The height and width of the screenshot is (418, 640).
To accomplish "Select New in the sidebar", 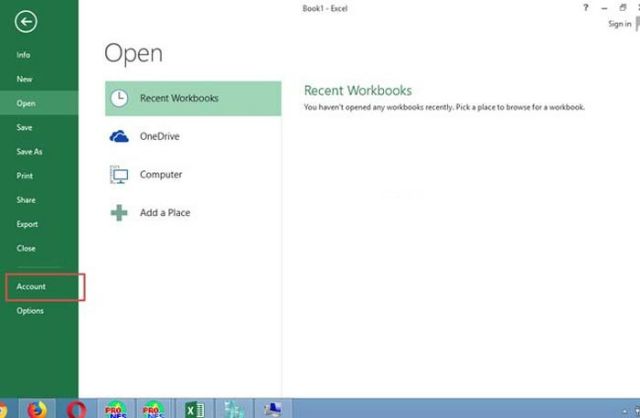I will [24, 79].
